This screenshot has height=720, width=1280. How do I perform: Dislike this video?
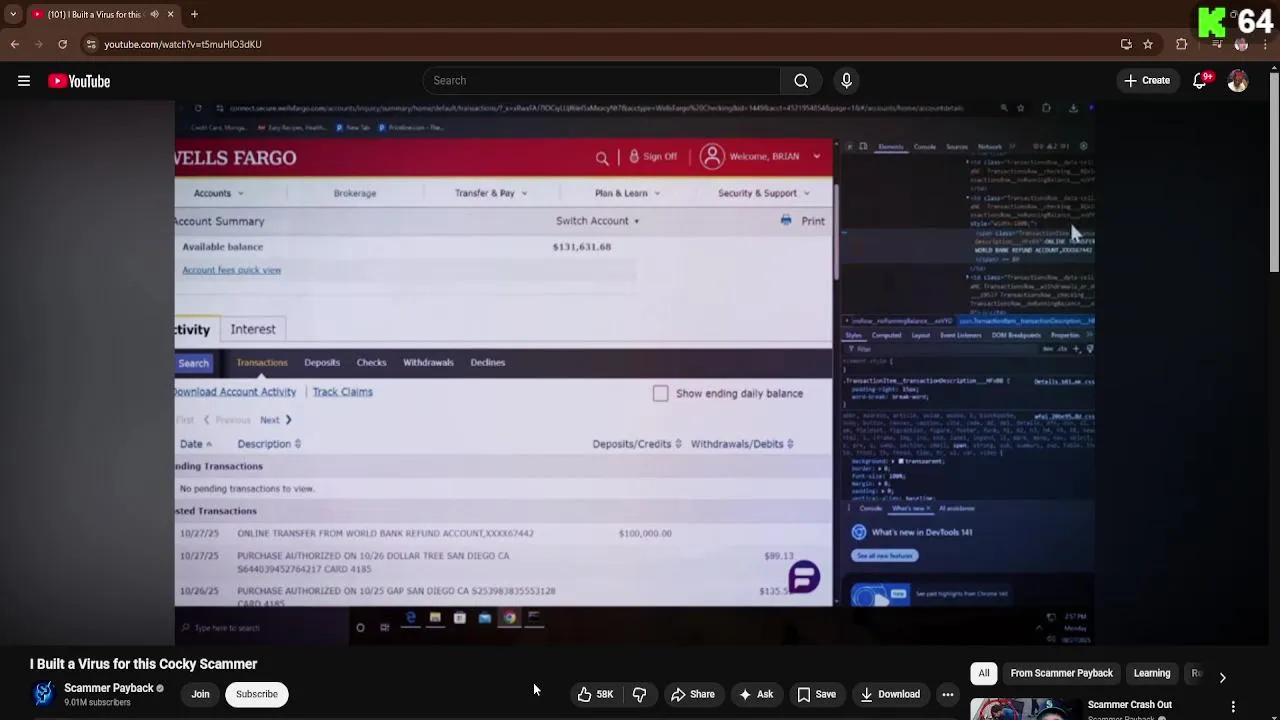pyautogui.click(x=639, y=694)
